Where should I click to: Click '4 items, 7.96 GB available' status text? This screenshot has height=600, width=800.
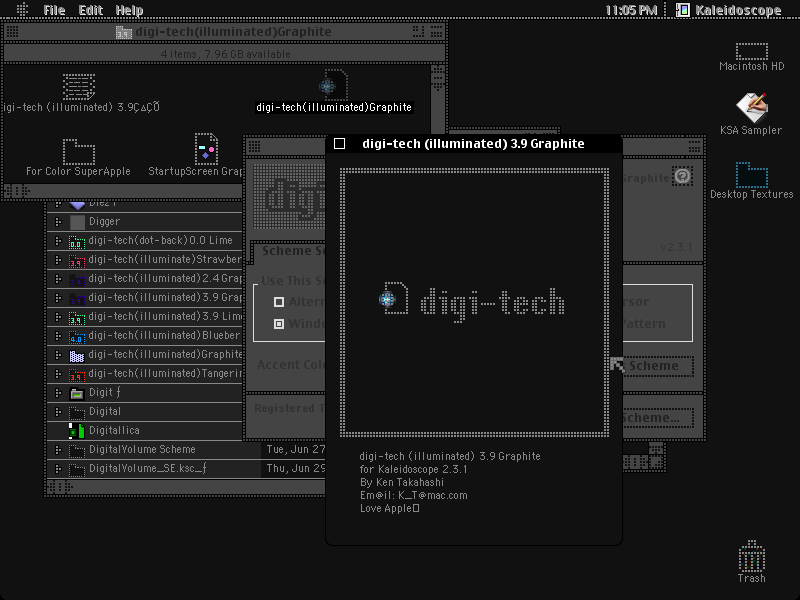click(x=225, y=54)
